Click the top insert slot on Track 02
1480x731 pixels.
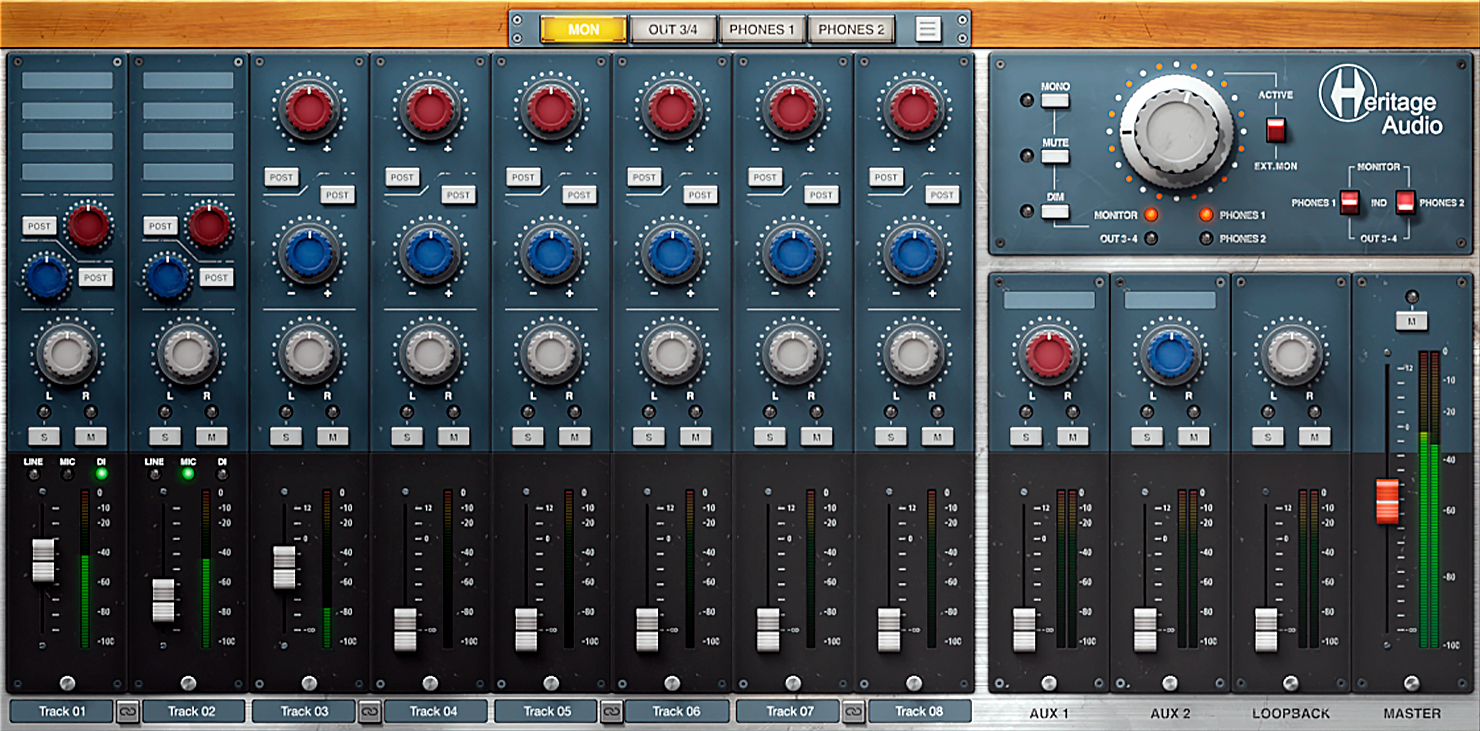click(x=188, y=80)
